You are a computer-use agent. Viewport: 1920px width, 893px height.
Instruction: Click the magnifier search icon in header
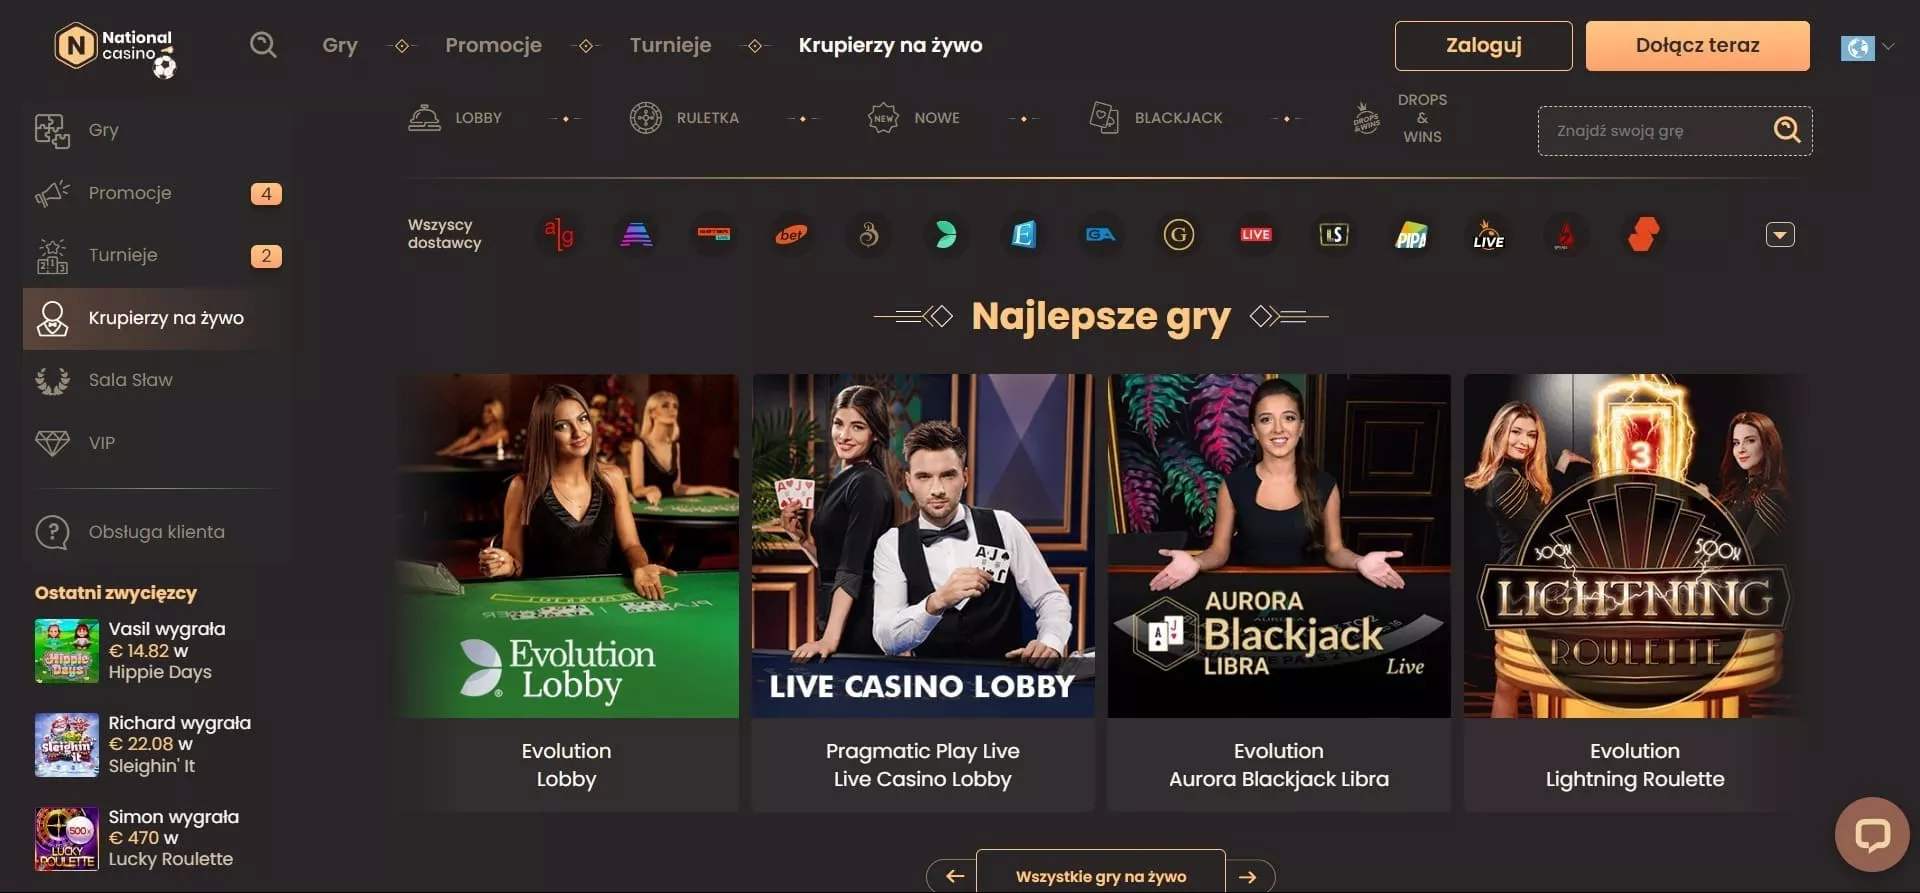click(x=263, y=45)
